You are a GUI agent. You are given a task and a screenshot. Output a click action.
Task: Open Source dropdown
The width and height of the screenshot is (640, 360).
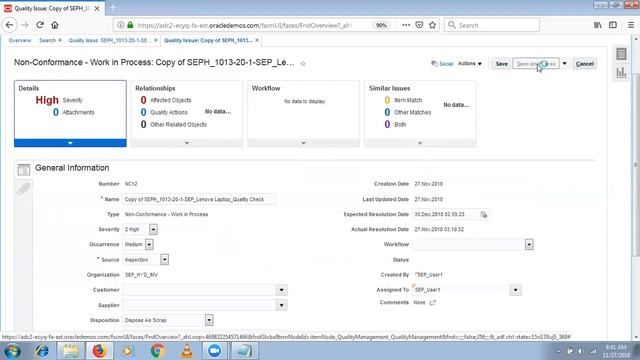pyautogui.click(x=164, y=260)
